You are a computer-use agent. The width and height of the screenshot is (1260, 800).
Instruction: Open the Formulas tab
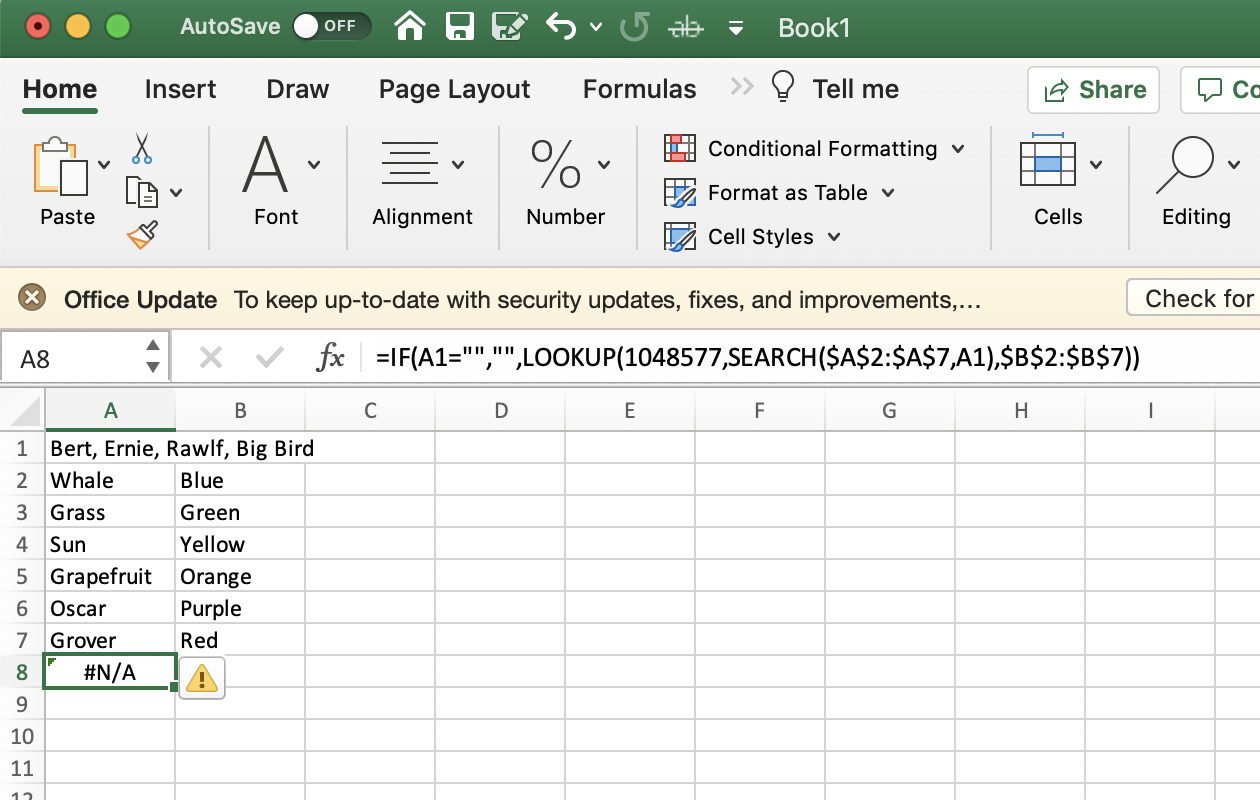click(640, 89)
